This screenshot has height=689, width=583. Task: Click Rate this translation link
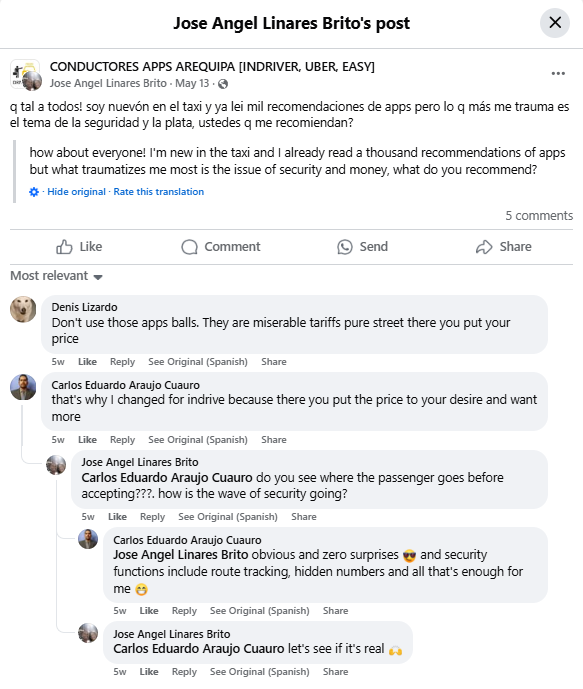(x=159, y=192)
